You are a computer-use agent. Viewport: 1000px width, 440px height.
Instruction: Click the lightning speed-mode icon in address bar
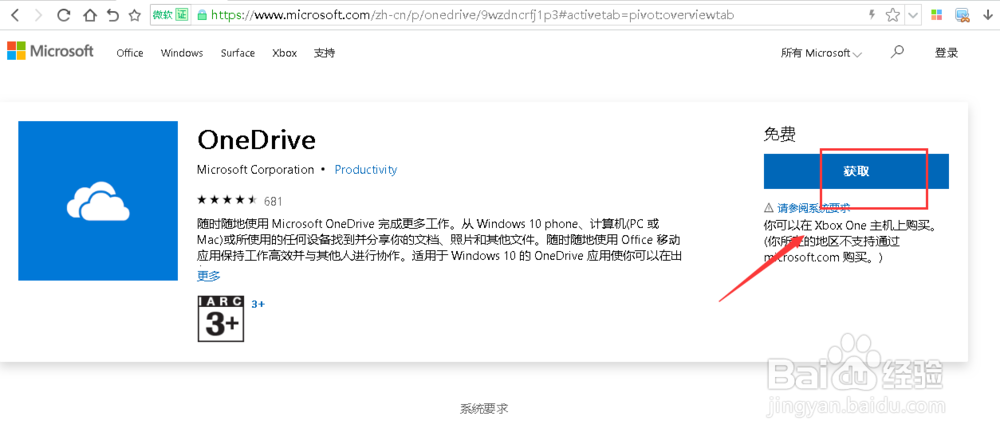coord(872,15)
